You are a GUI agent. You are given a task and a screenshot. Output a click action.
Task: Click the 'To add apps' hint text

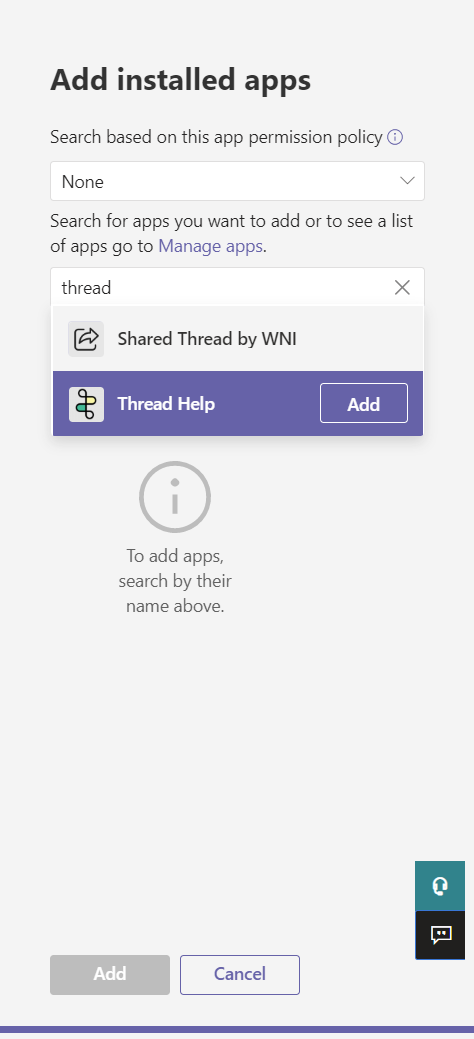[175, 580]
